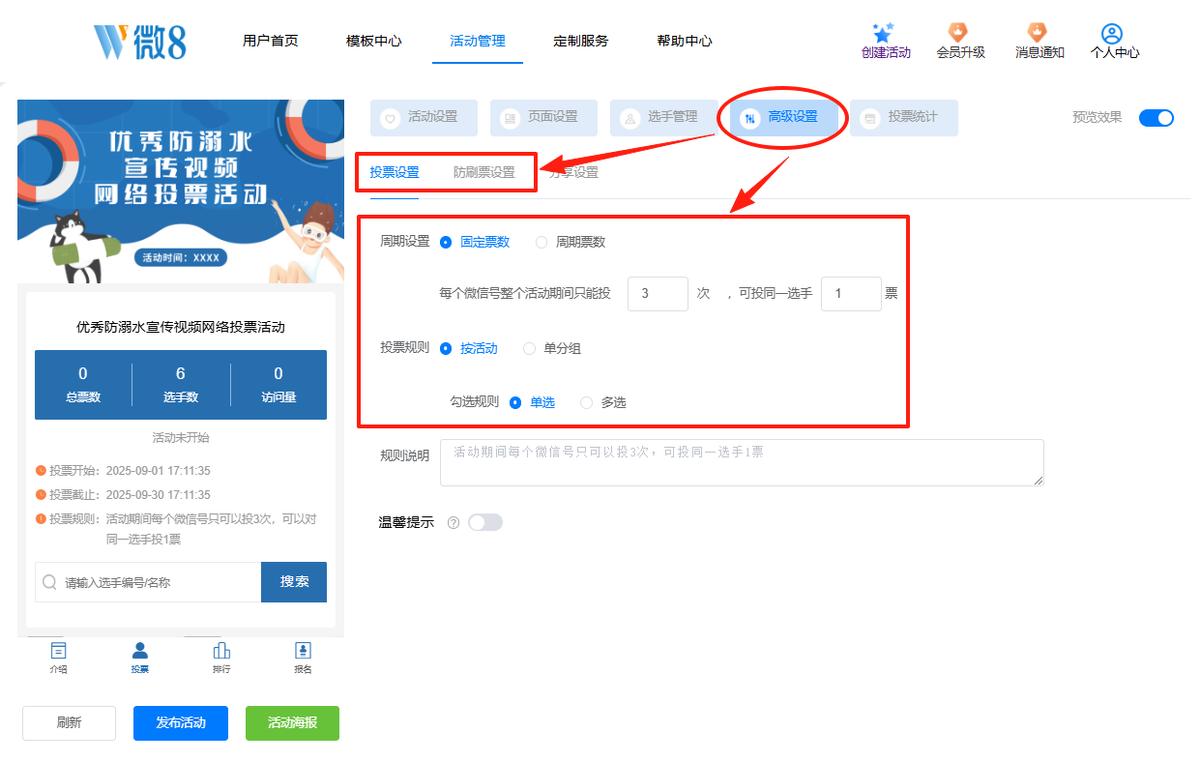
Task: Click the 活动海报 button
Action: click(x=292, y=723)
